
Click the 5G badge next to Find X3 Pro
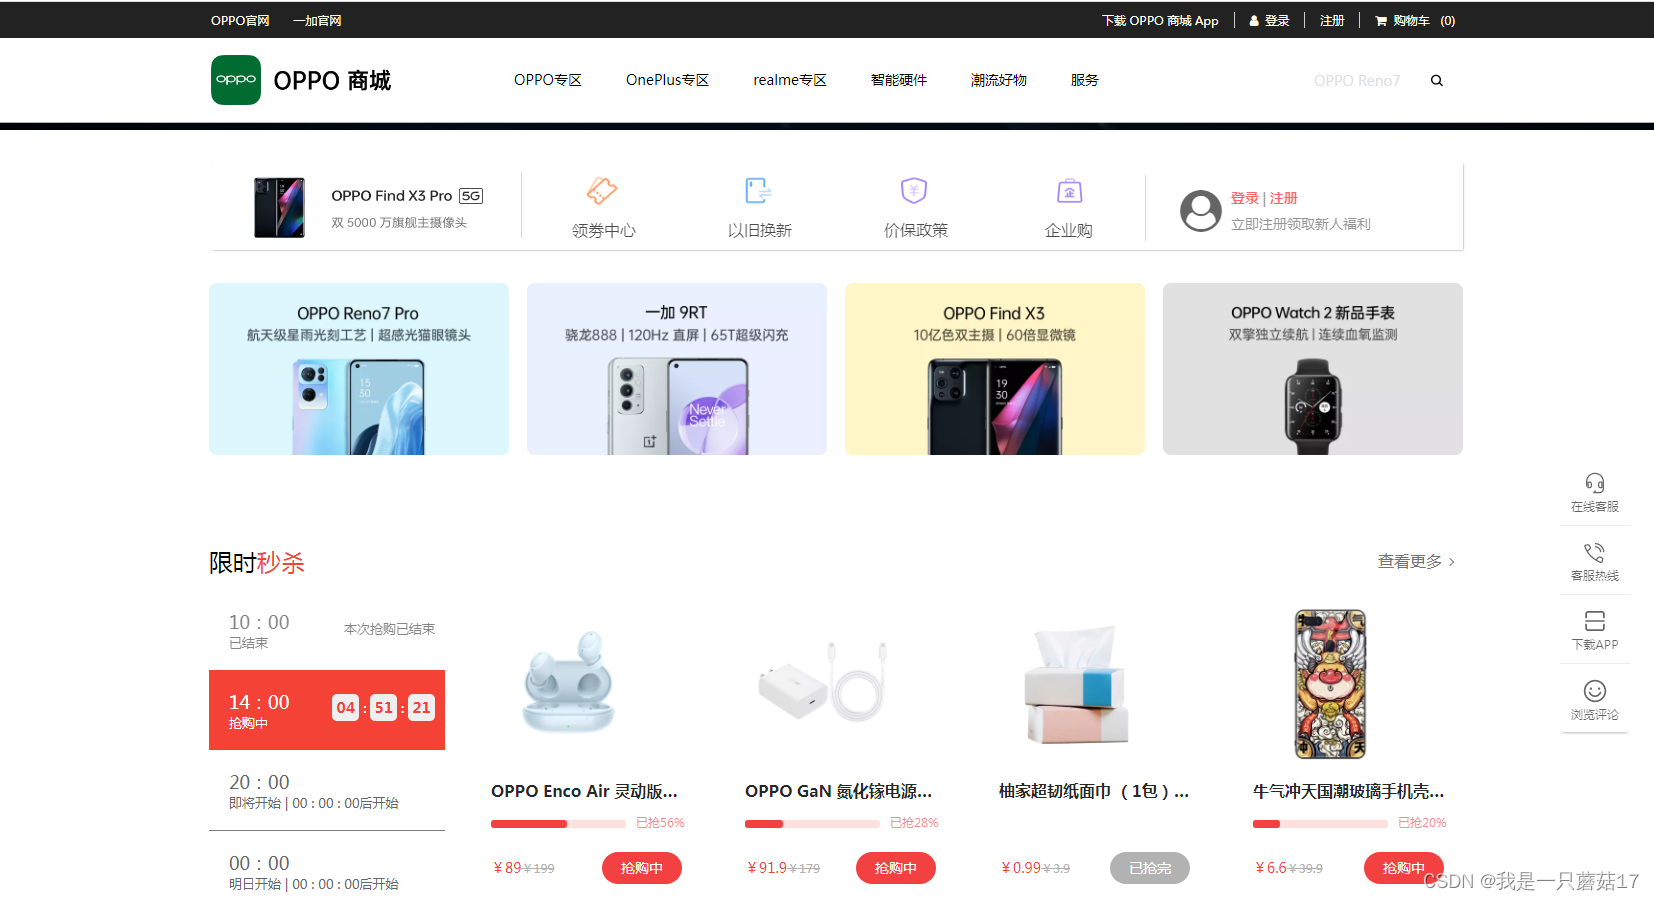tap(471, 196)
